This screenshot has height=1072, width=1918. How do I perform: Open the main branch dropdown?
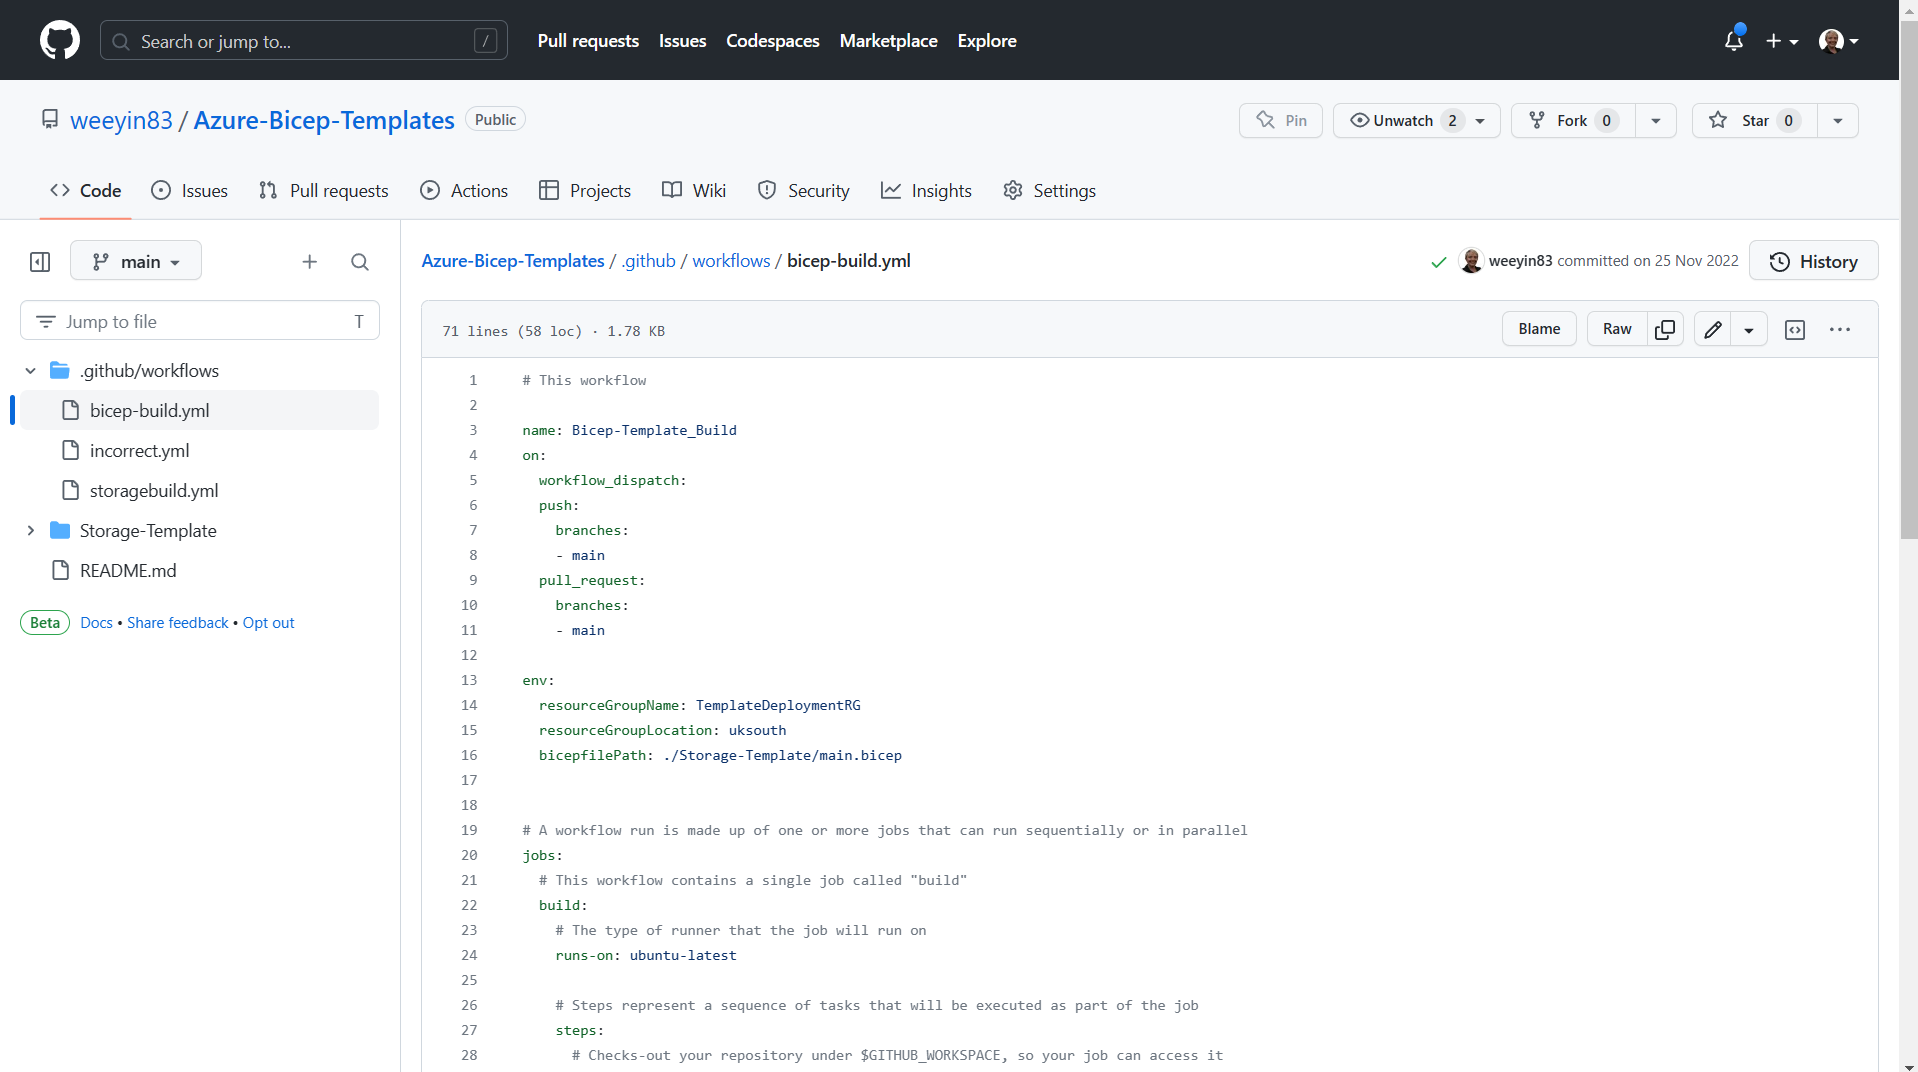(136, 260)
